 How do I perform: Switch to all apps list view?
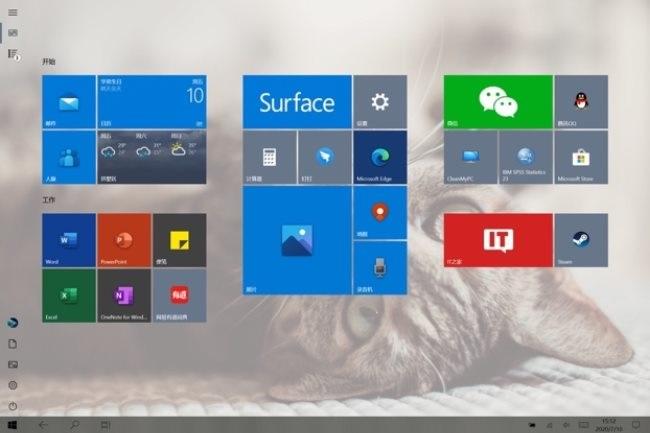coord(13,54)
